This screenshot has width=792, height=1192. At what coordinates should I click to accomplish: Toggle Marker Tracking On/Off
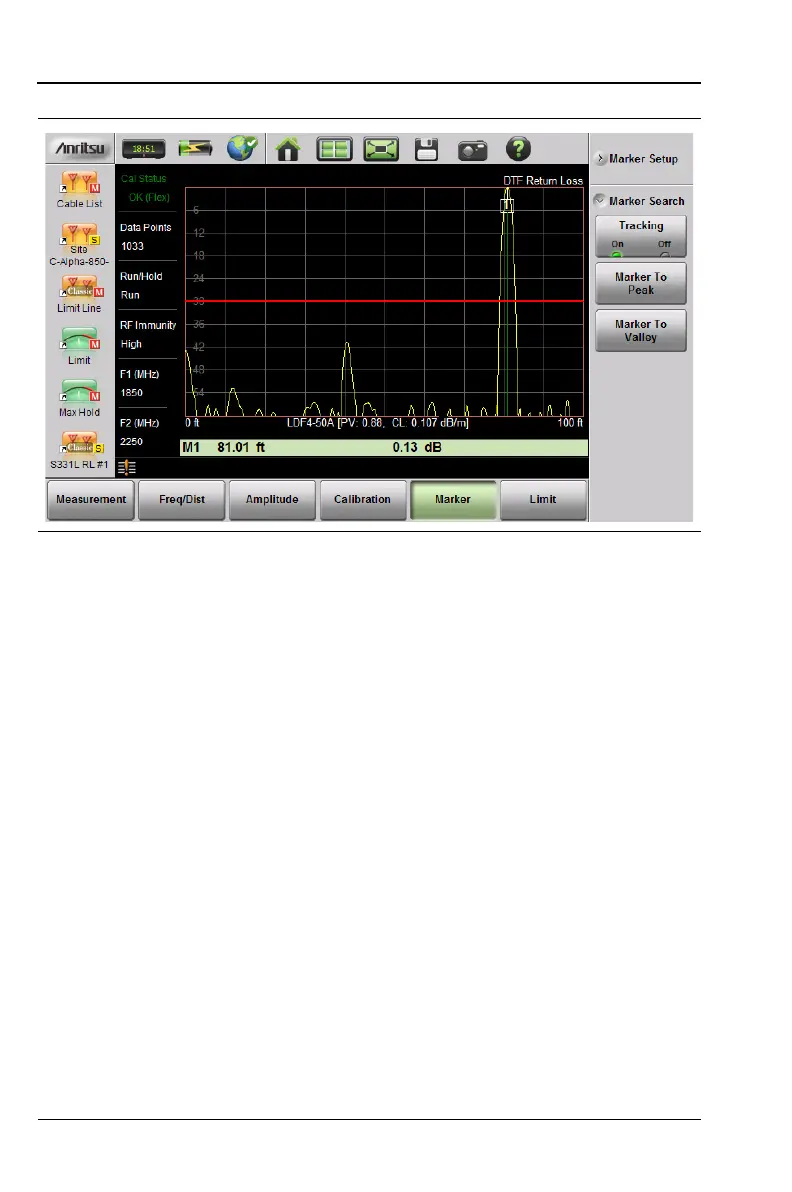[x=641, y=236]
